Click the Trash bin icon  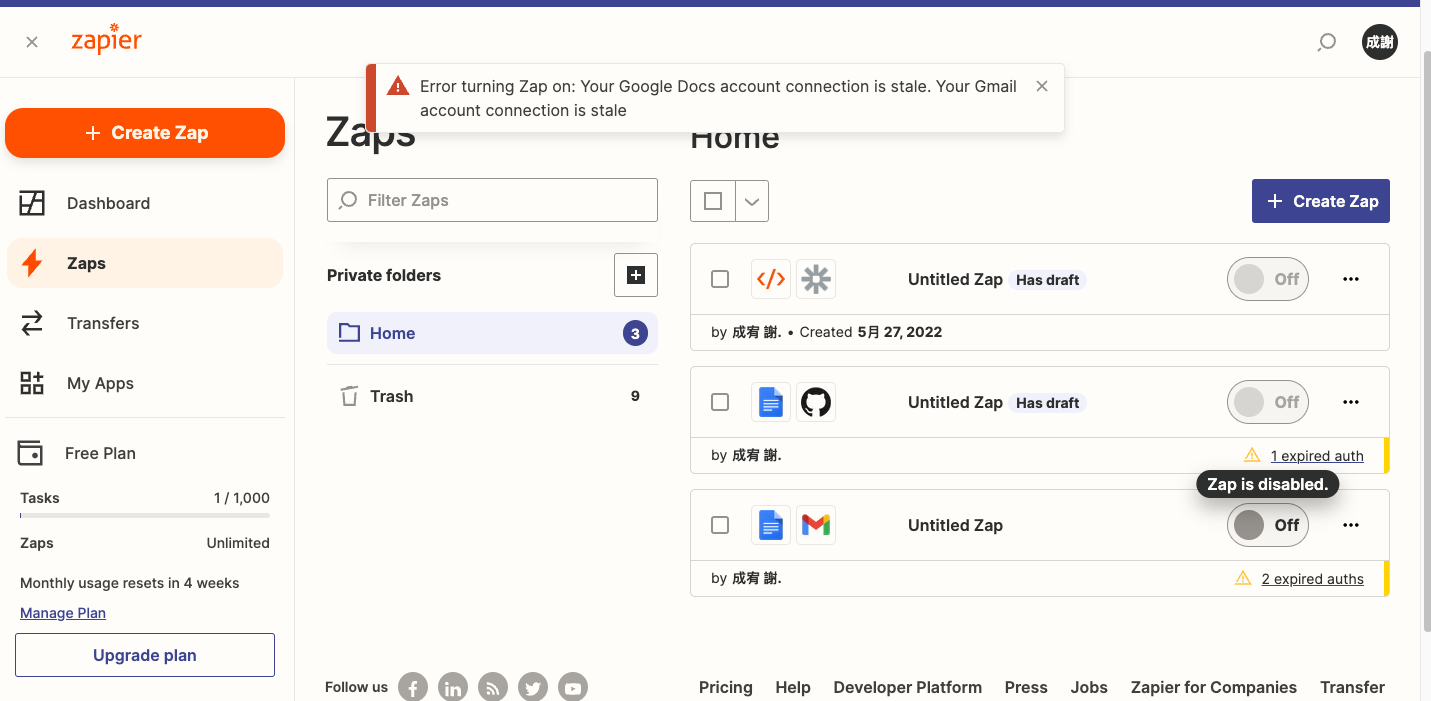click(349, 396)
